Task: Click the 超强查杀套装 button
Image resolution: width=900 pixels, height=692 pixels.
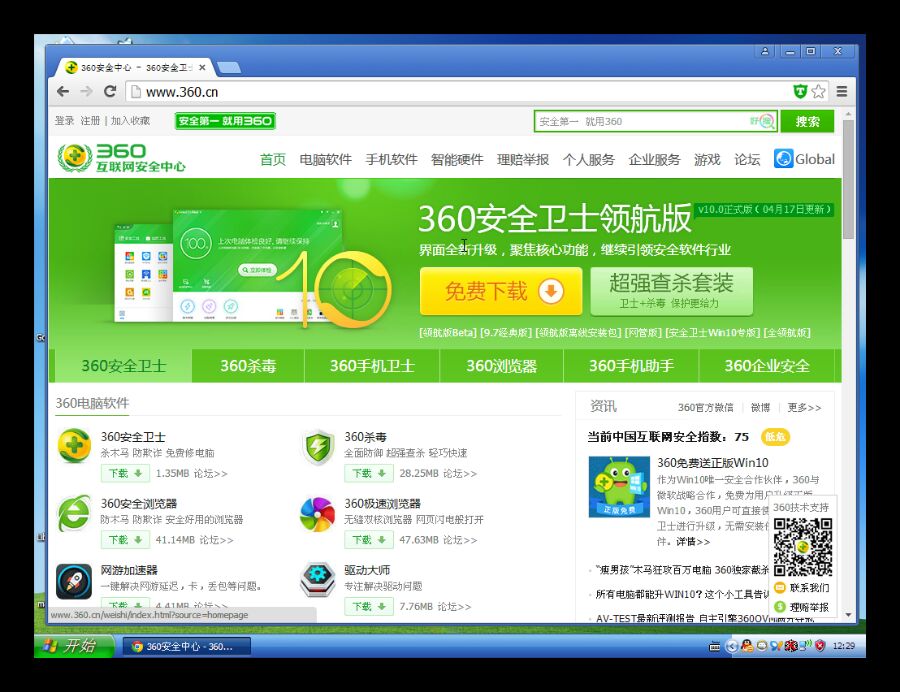Action: (x=672, y=291)
